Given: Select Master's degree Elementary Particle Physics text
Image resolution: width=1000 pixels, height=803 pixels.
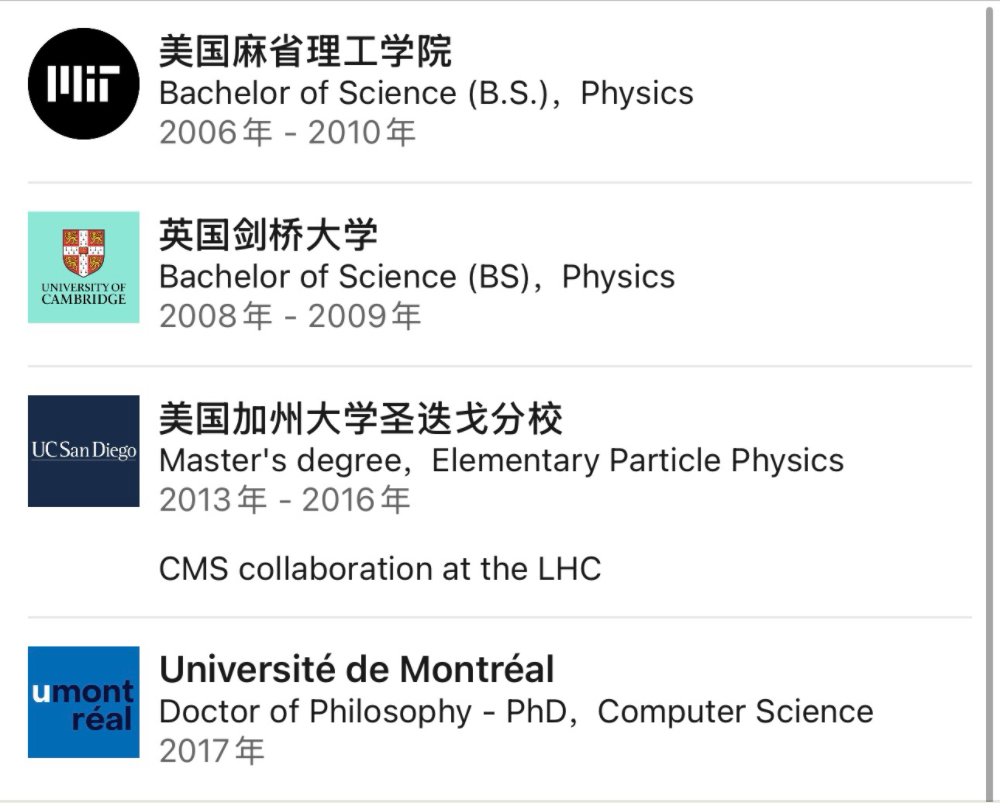Looking at the screenshot, I should pyautogui.click(x=501, y=461).
